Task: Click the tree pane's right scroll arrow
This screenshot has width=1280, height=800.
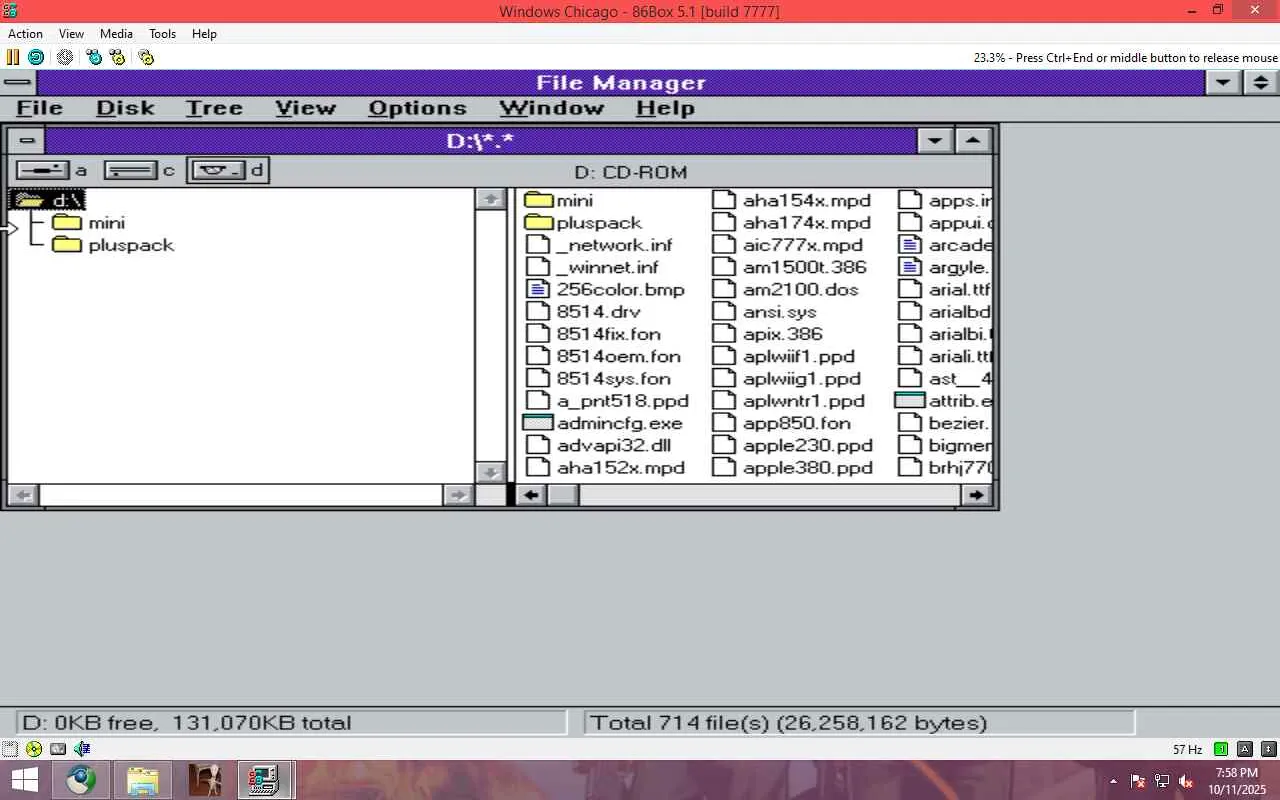Action: pyautogui.click(x=458, y=495)
